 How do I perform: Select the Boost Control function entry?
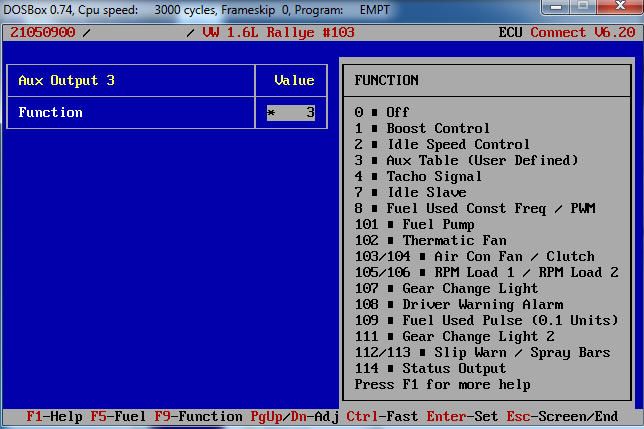(438, 129)
